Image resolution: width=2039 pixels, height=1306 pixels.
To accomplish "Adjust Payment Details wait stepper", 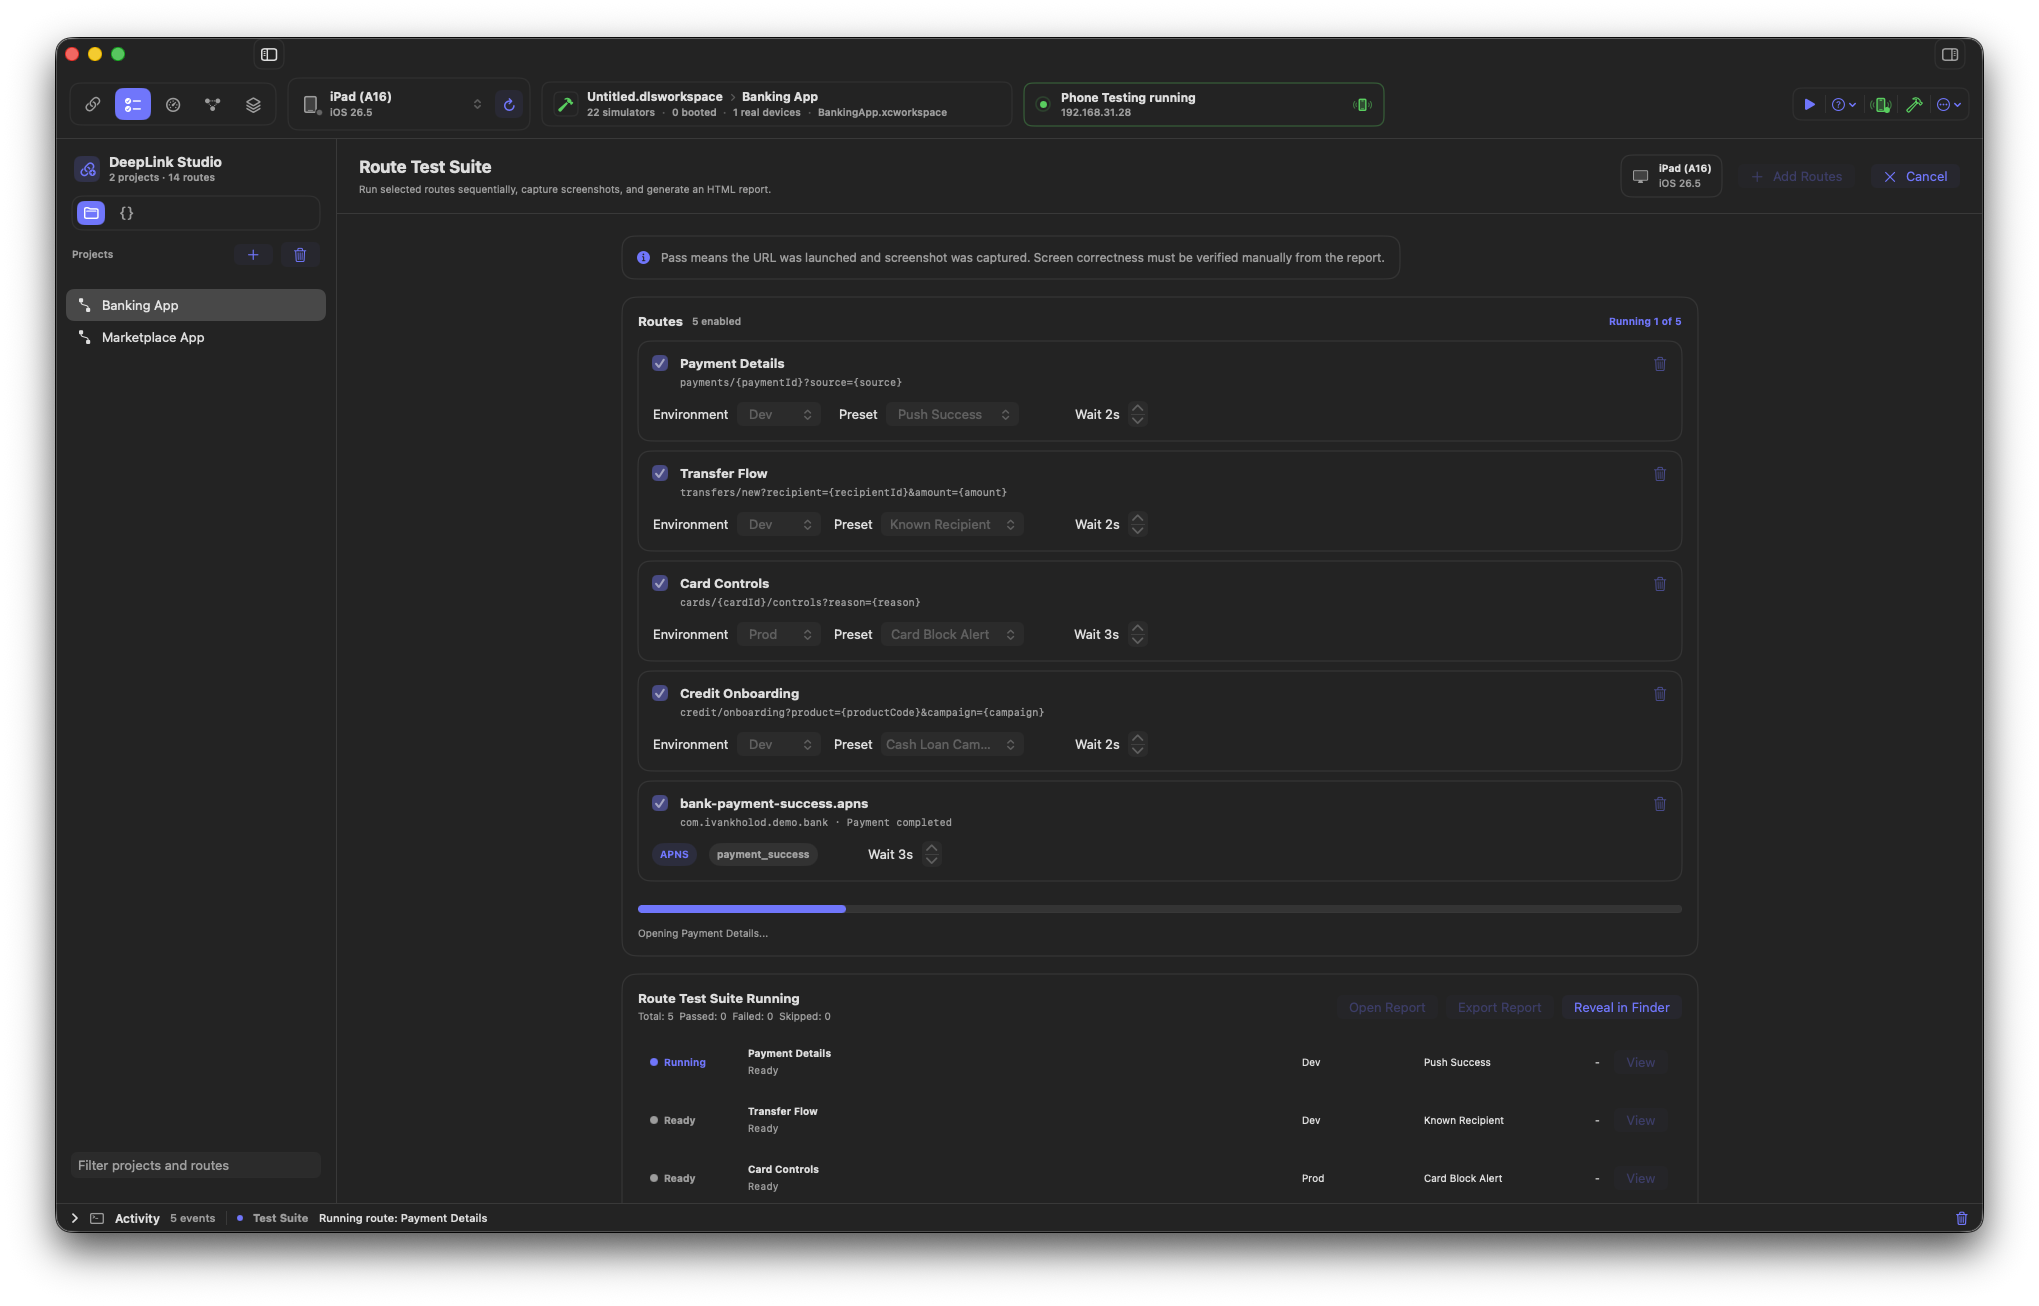I will point(1137,414).
